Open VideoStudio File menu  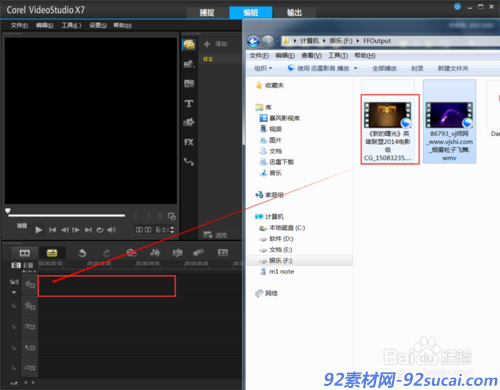tap(19, 25)
